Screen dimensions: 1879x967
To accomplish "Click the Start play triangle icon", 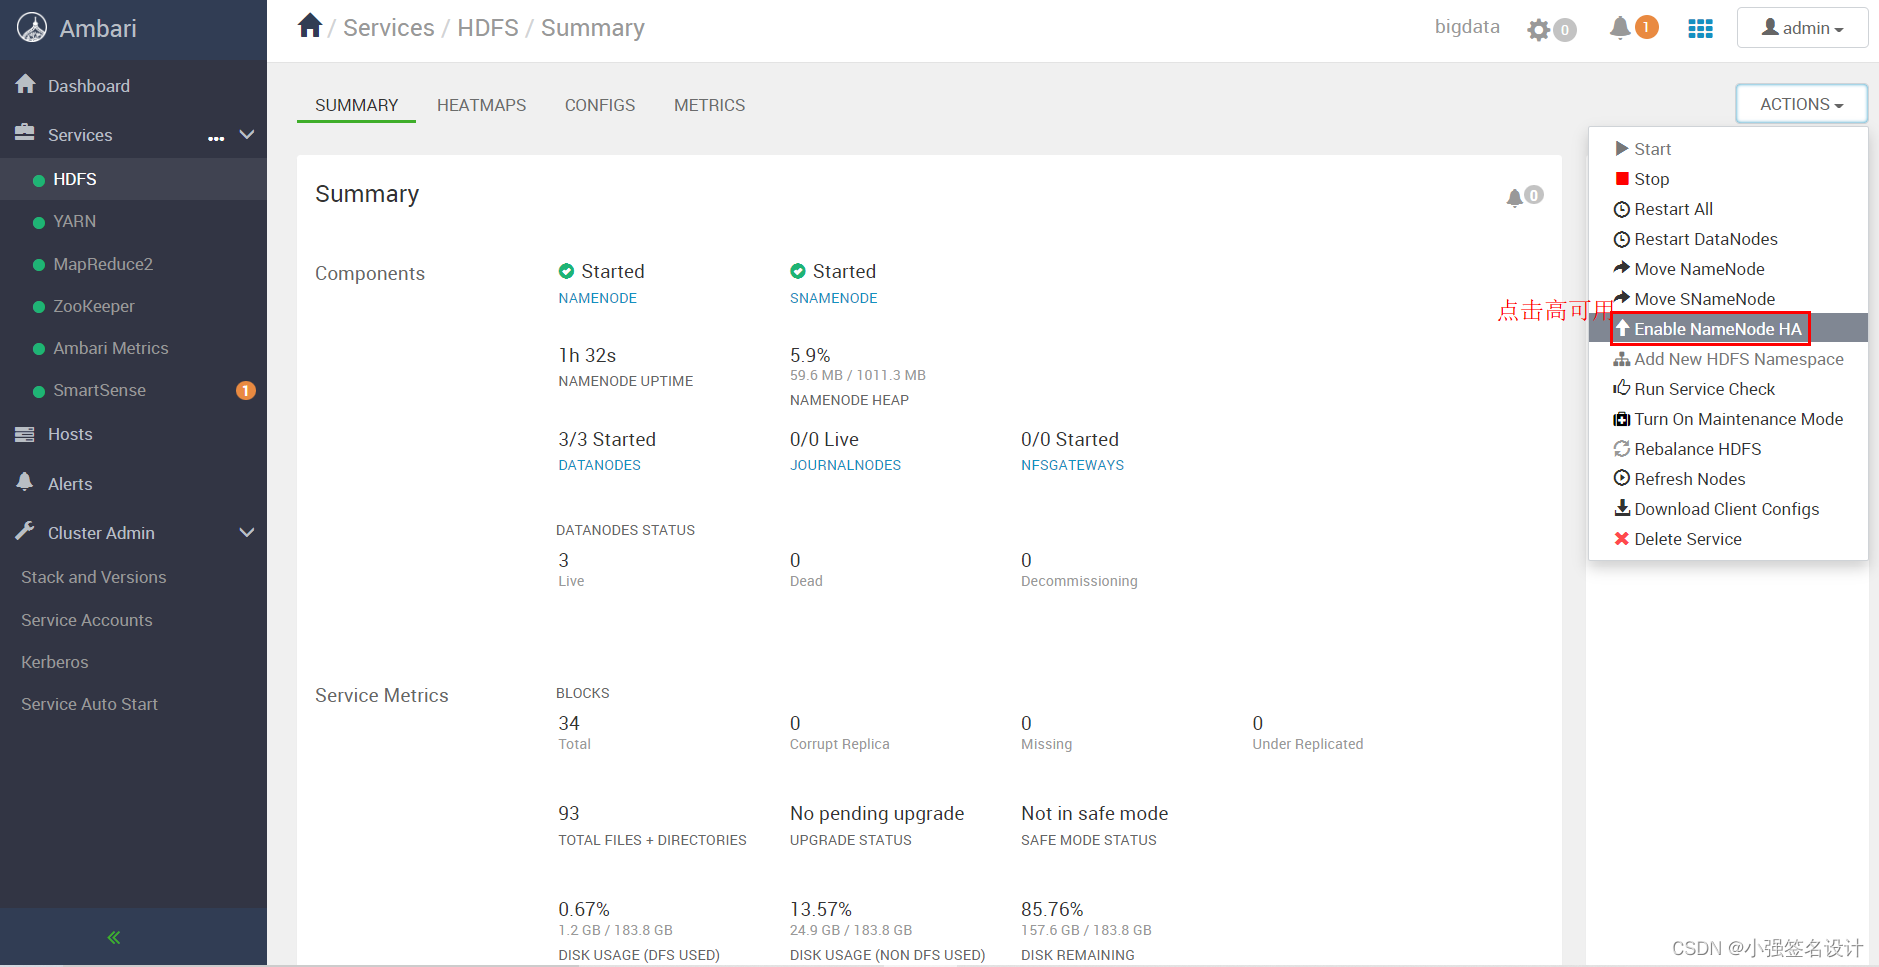I will coord(1622,149).
